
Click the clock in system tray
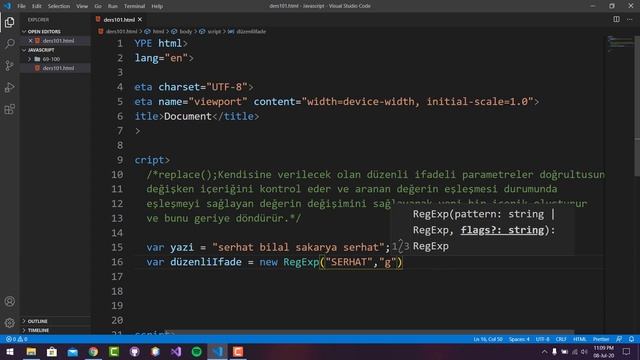click(x=604, y=351)
